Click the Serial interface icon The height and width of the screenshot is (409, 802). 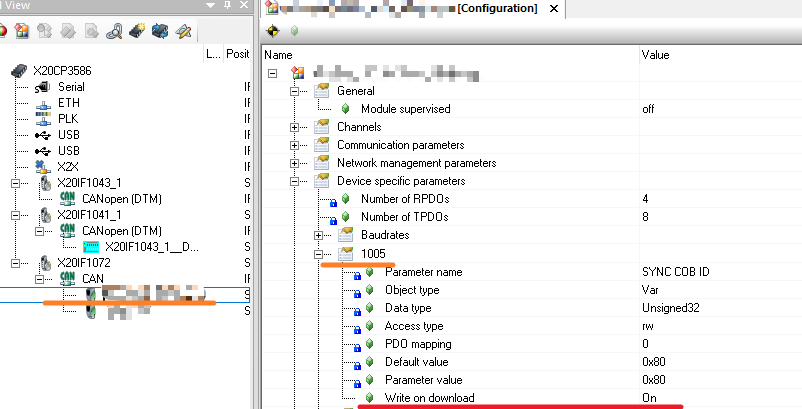[x=42, y=87]
